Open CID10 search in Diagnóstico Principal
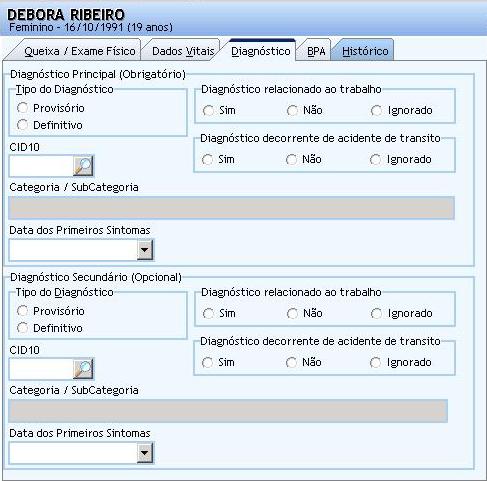 pyautogui.click(x=83, y=166)
